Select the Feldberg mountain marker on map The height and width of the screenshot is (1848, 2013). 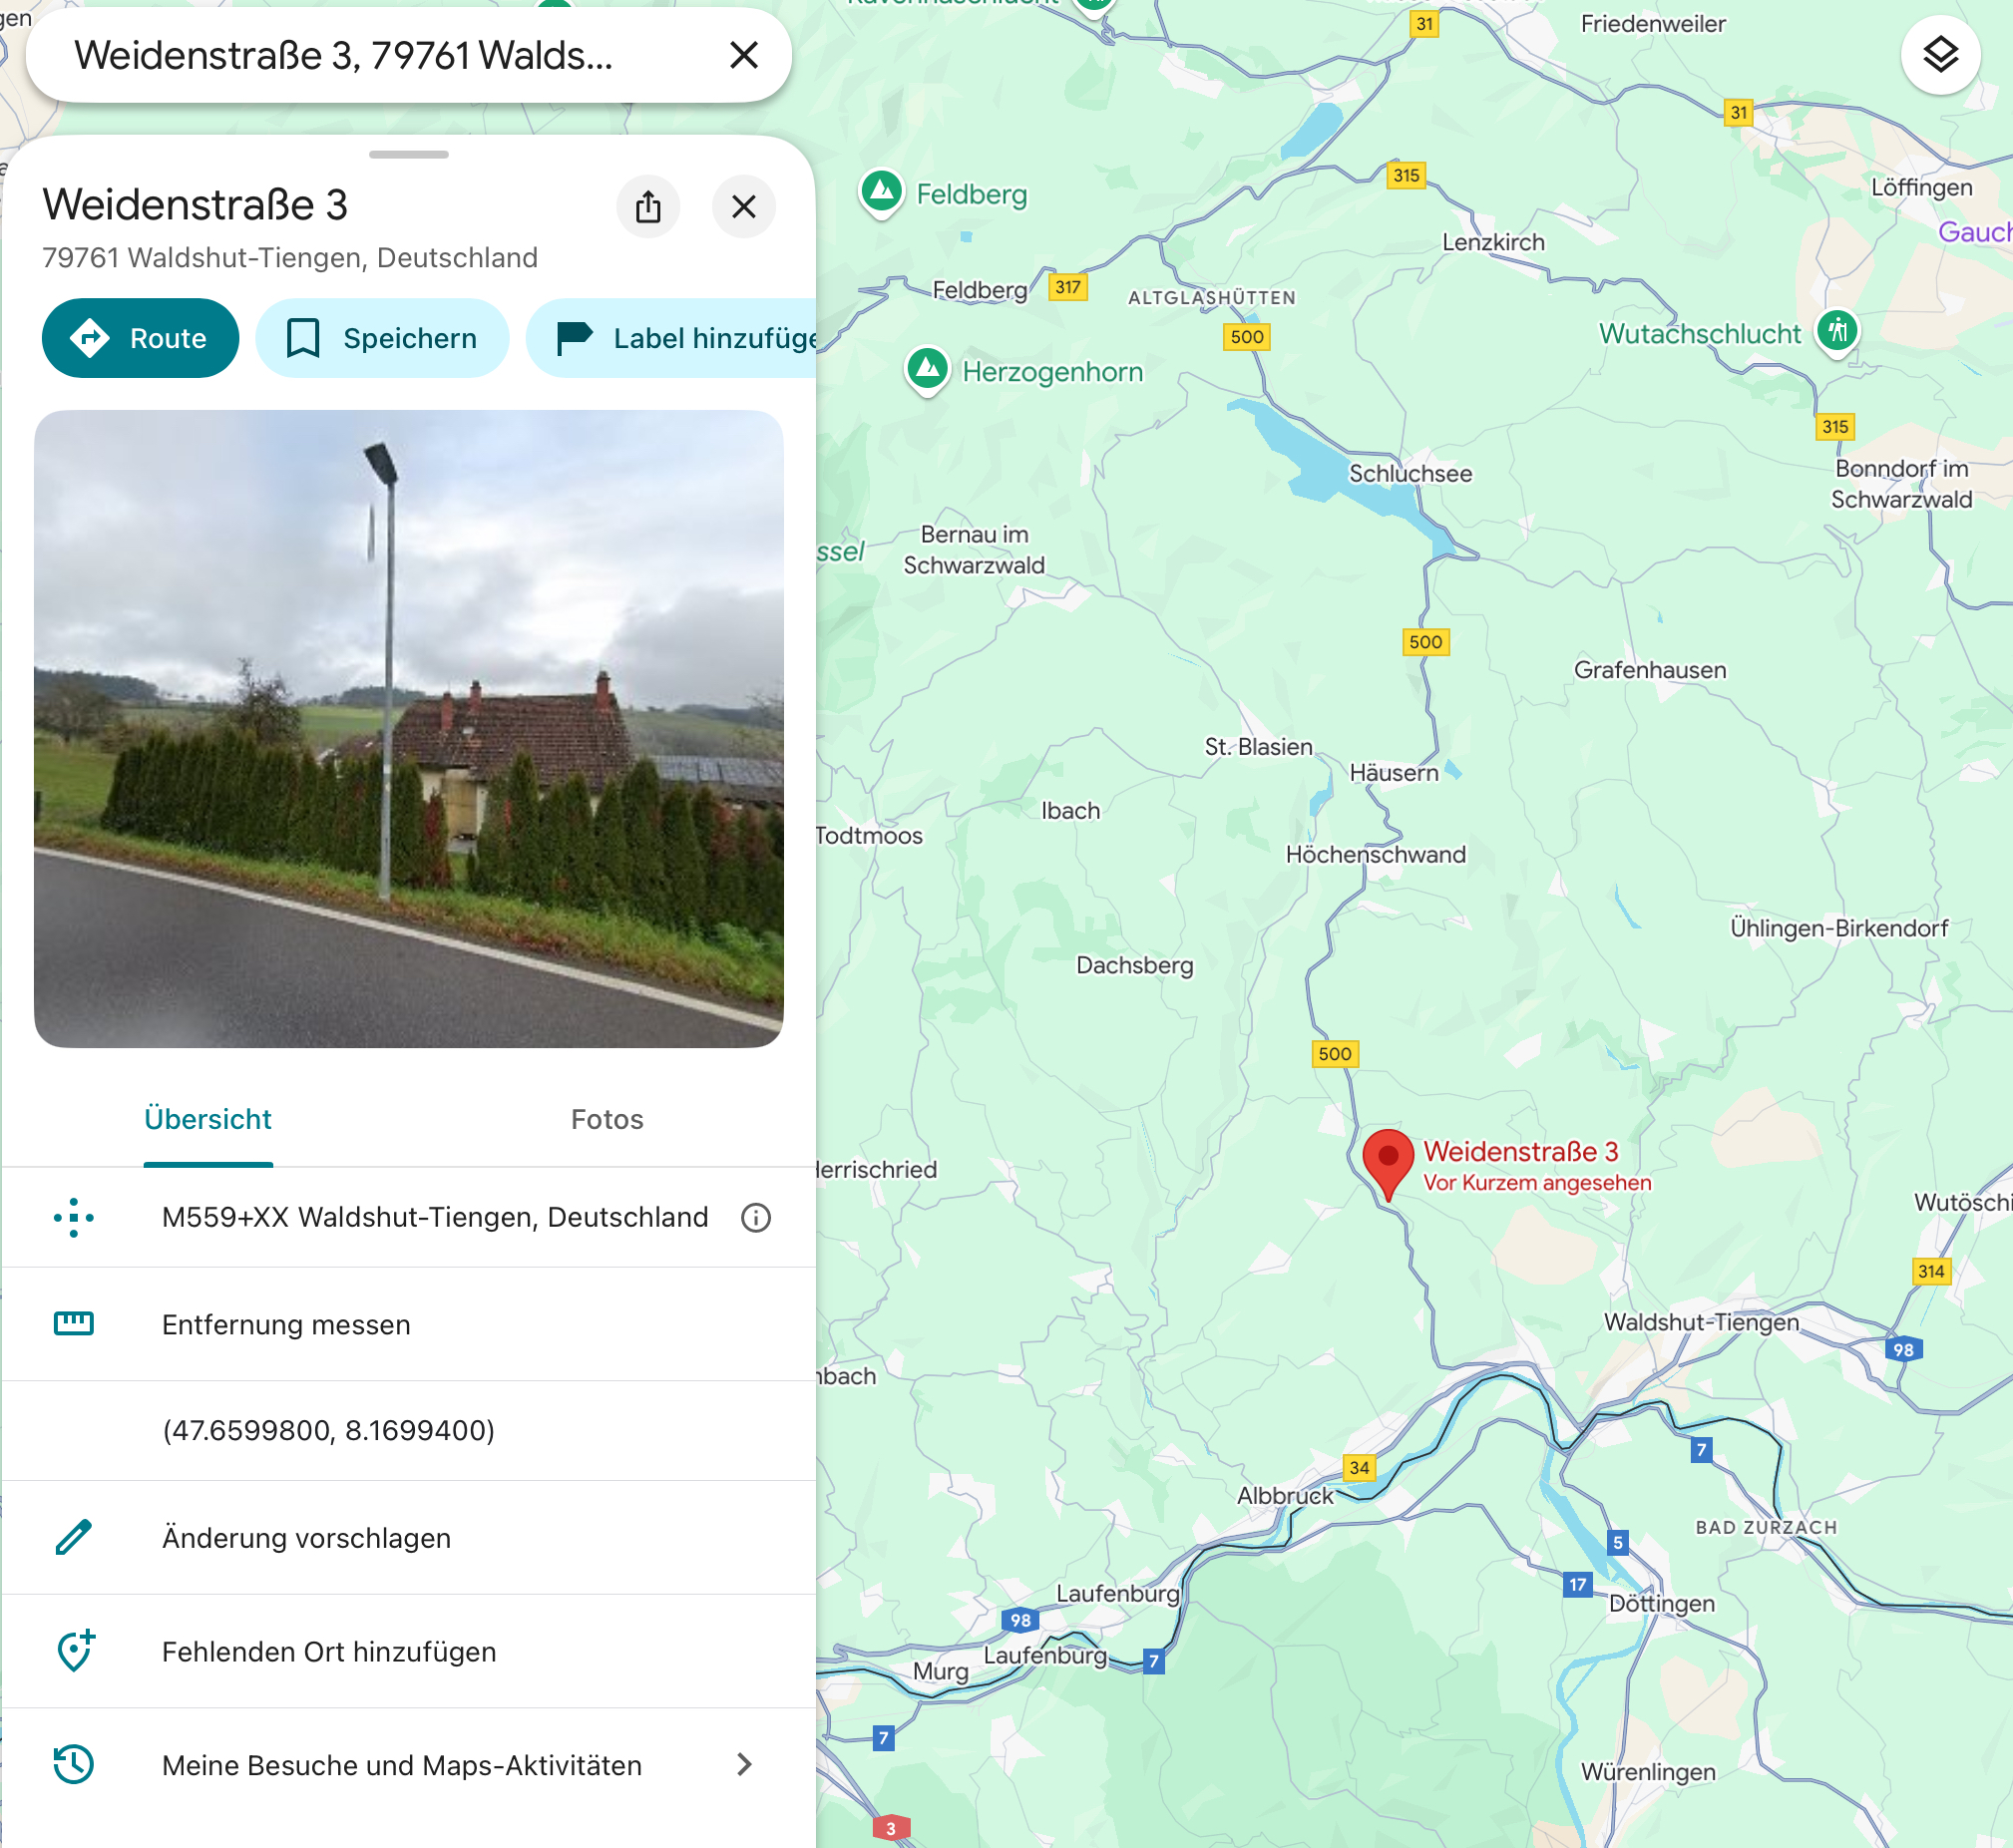point(882,193)
